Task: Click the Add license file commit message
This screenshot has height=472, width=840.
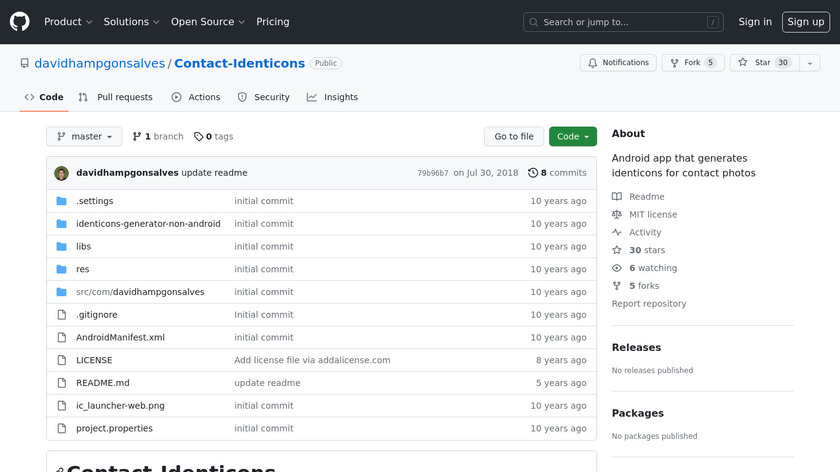Action: click(312, 360)
